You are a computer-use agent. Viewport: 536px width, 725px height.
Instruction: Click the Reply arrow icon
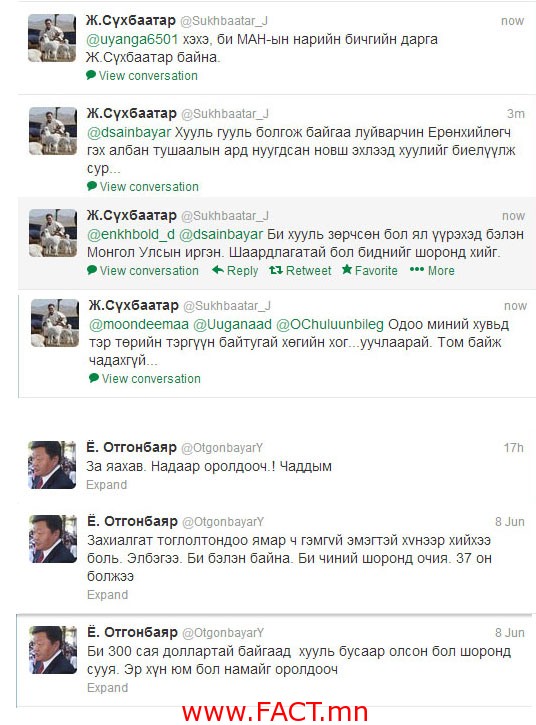217,270
